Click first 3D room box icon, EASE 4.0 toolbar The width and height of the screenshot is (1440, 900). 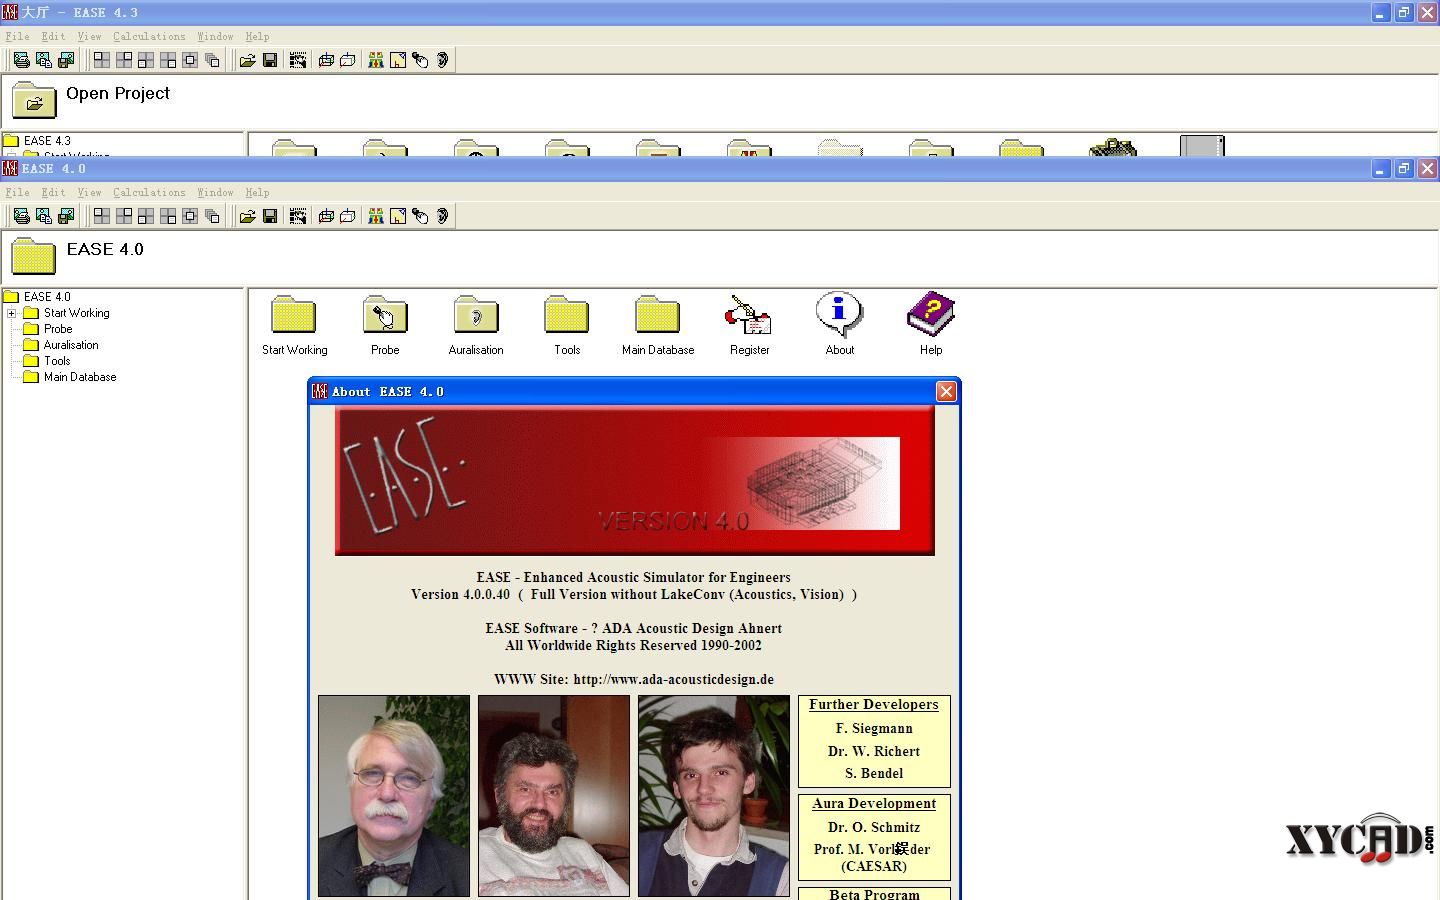[x=325, y=216]
